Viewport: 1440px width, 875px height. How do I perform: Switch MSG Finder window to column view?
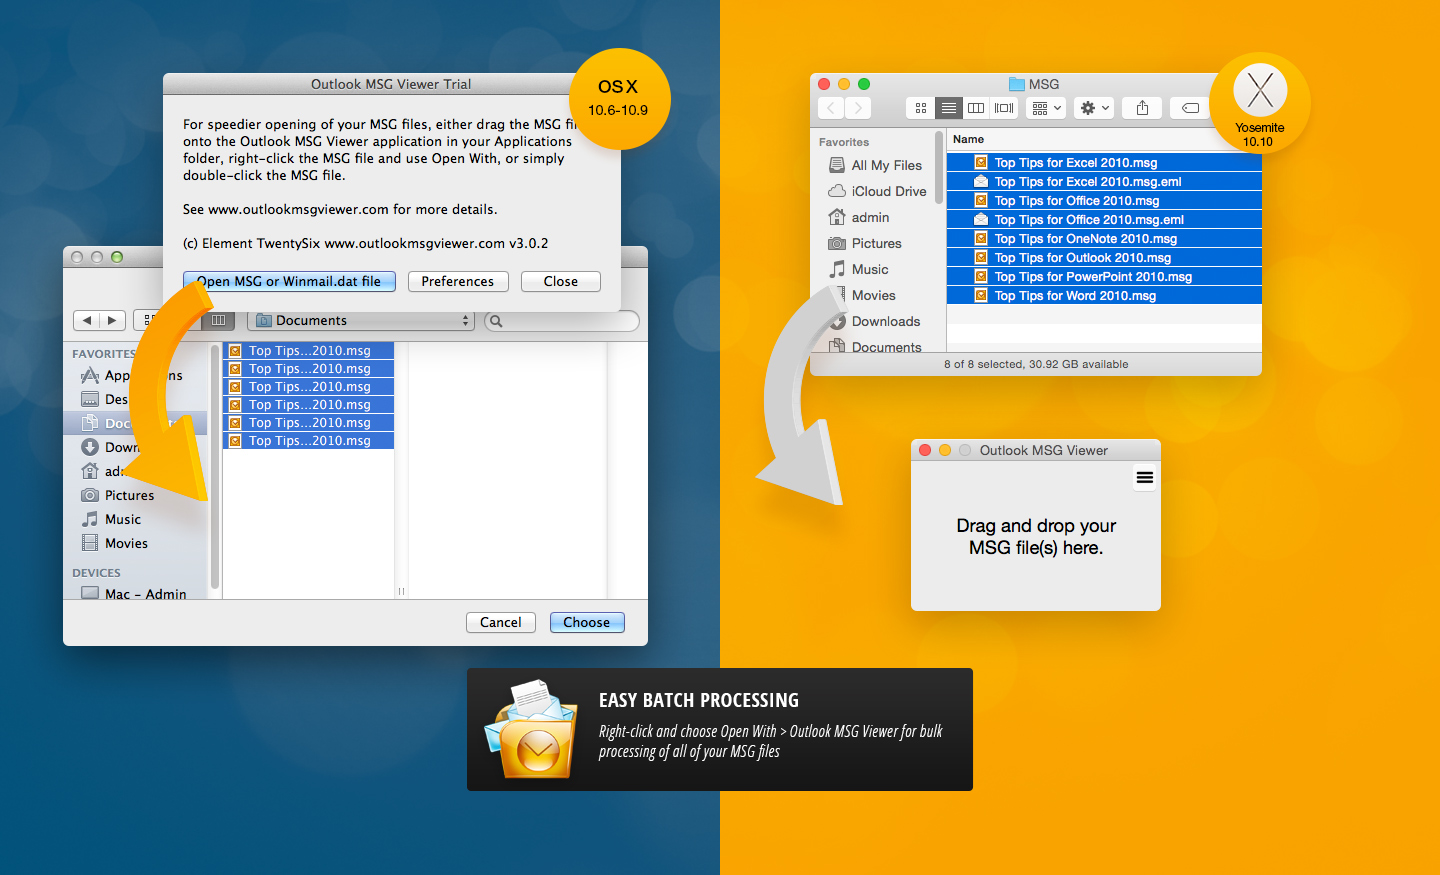976,108
